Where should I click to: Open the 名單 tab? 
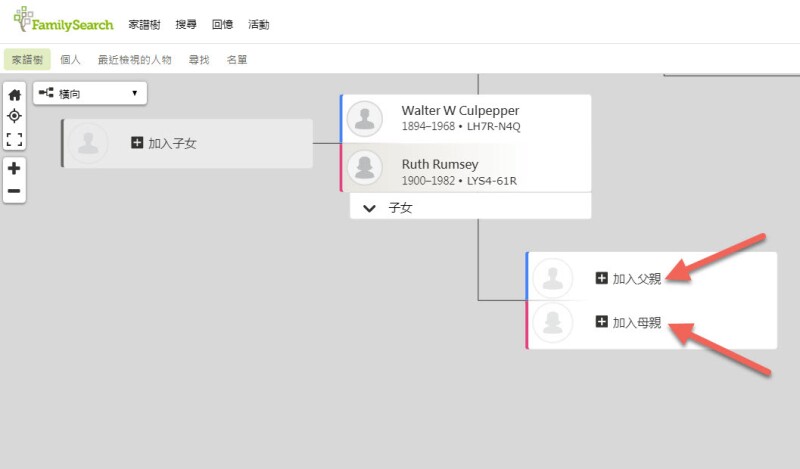237,60
